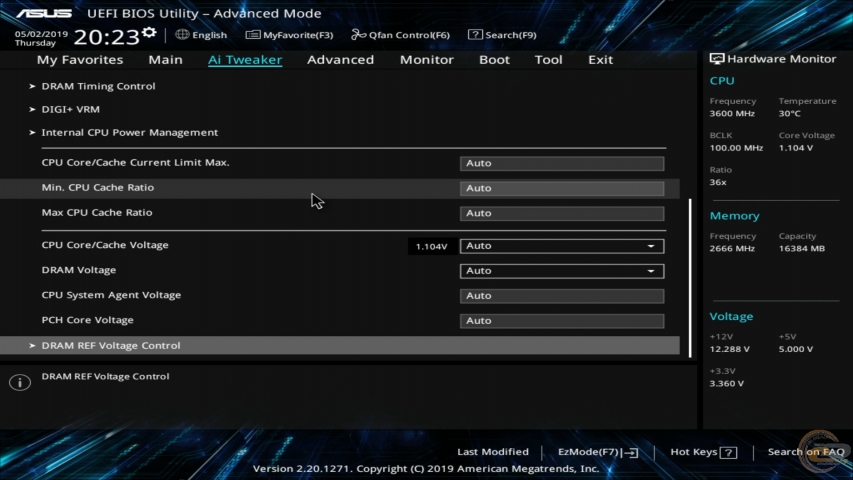This screenshot has width=853, height=480.
Task: Click the settings gear next to the clock
Action: 149,33
